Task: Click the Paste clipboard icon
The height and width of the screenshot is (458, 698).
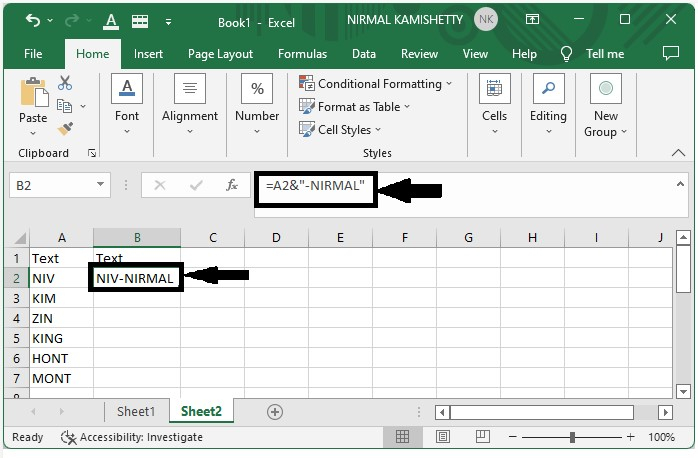Action: pos(33,100)
